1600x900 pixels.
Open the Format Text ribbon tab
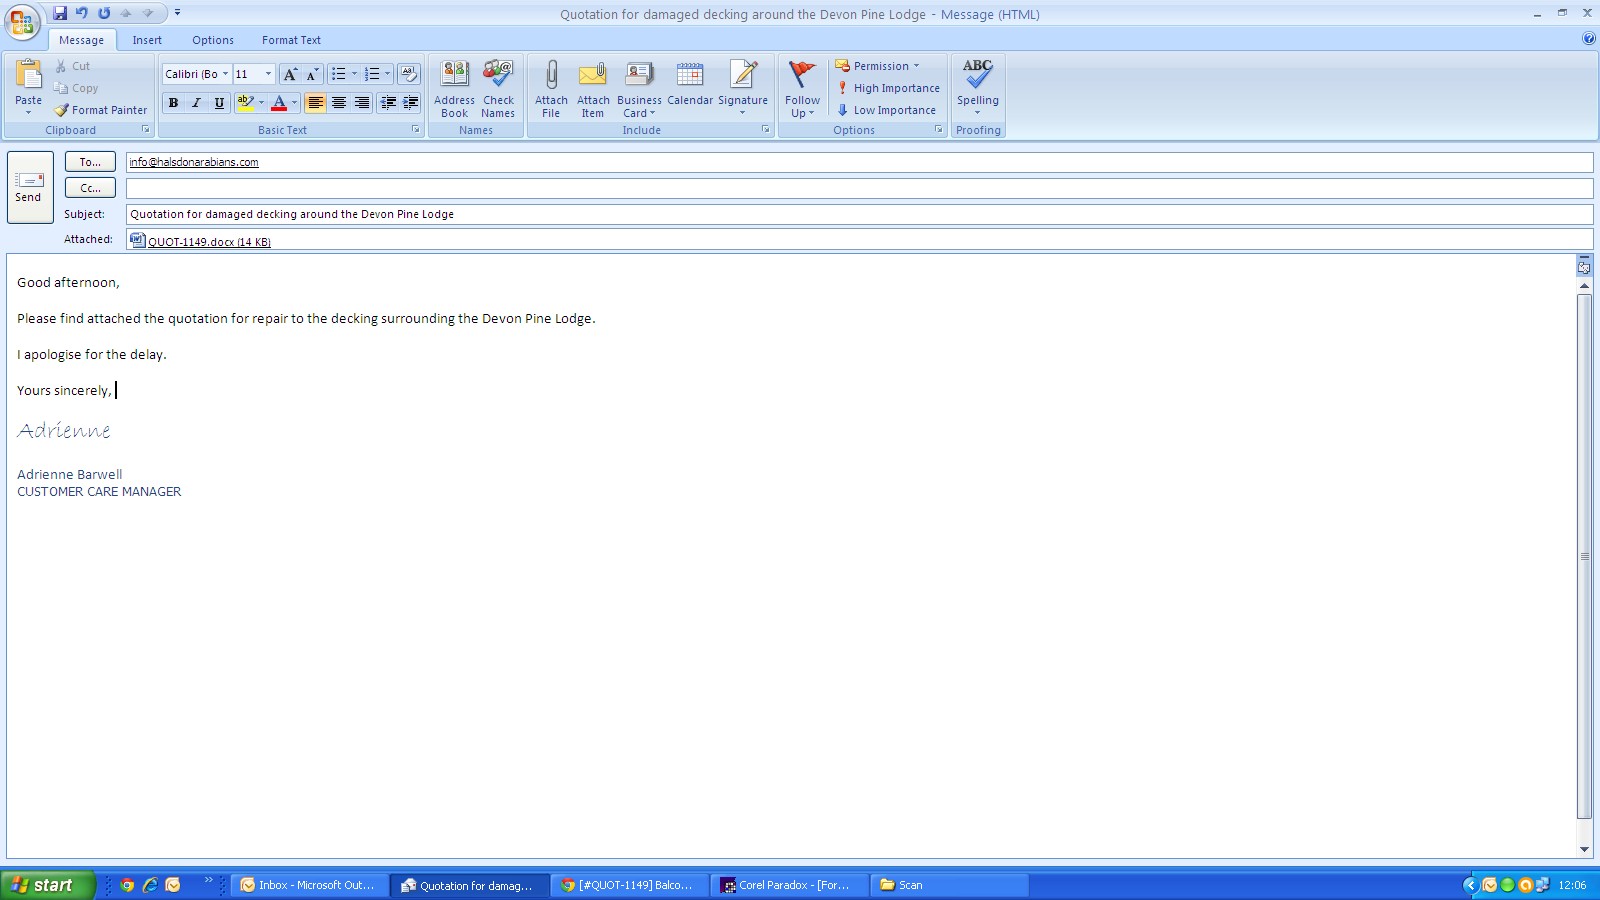tap(291, 40)
